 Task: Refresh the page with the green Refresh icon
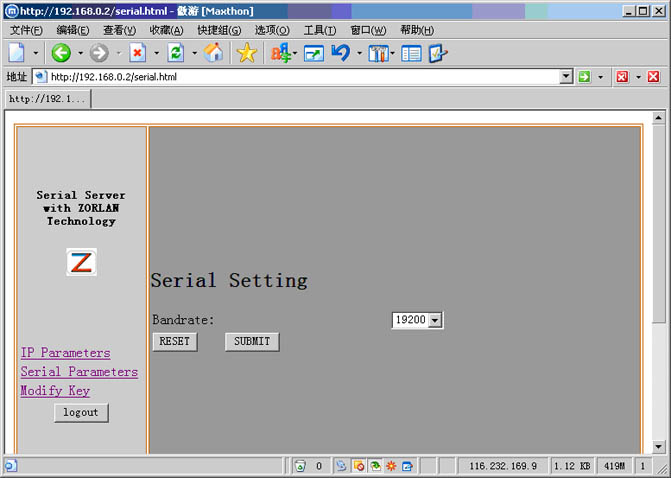click(x=175, y=53)
